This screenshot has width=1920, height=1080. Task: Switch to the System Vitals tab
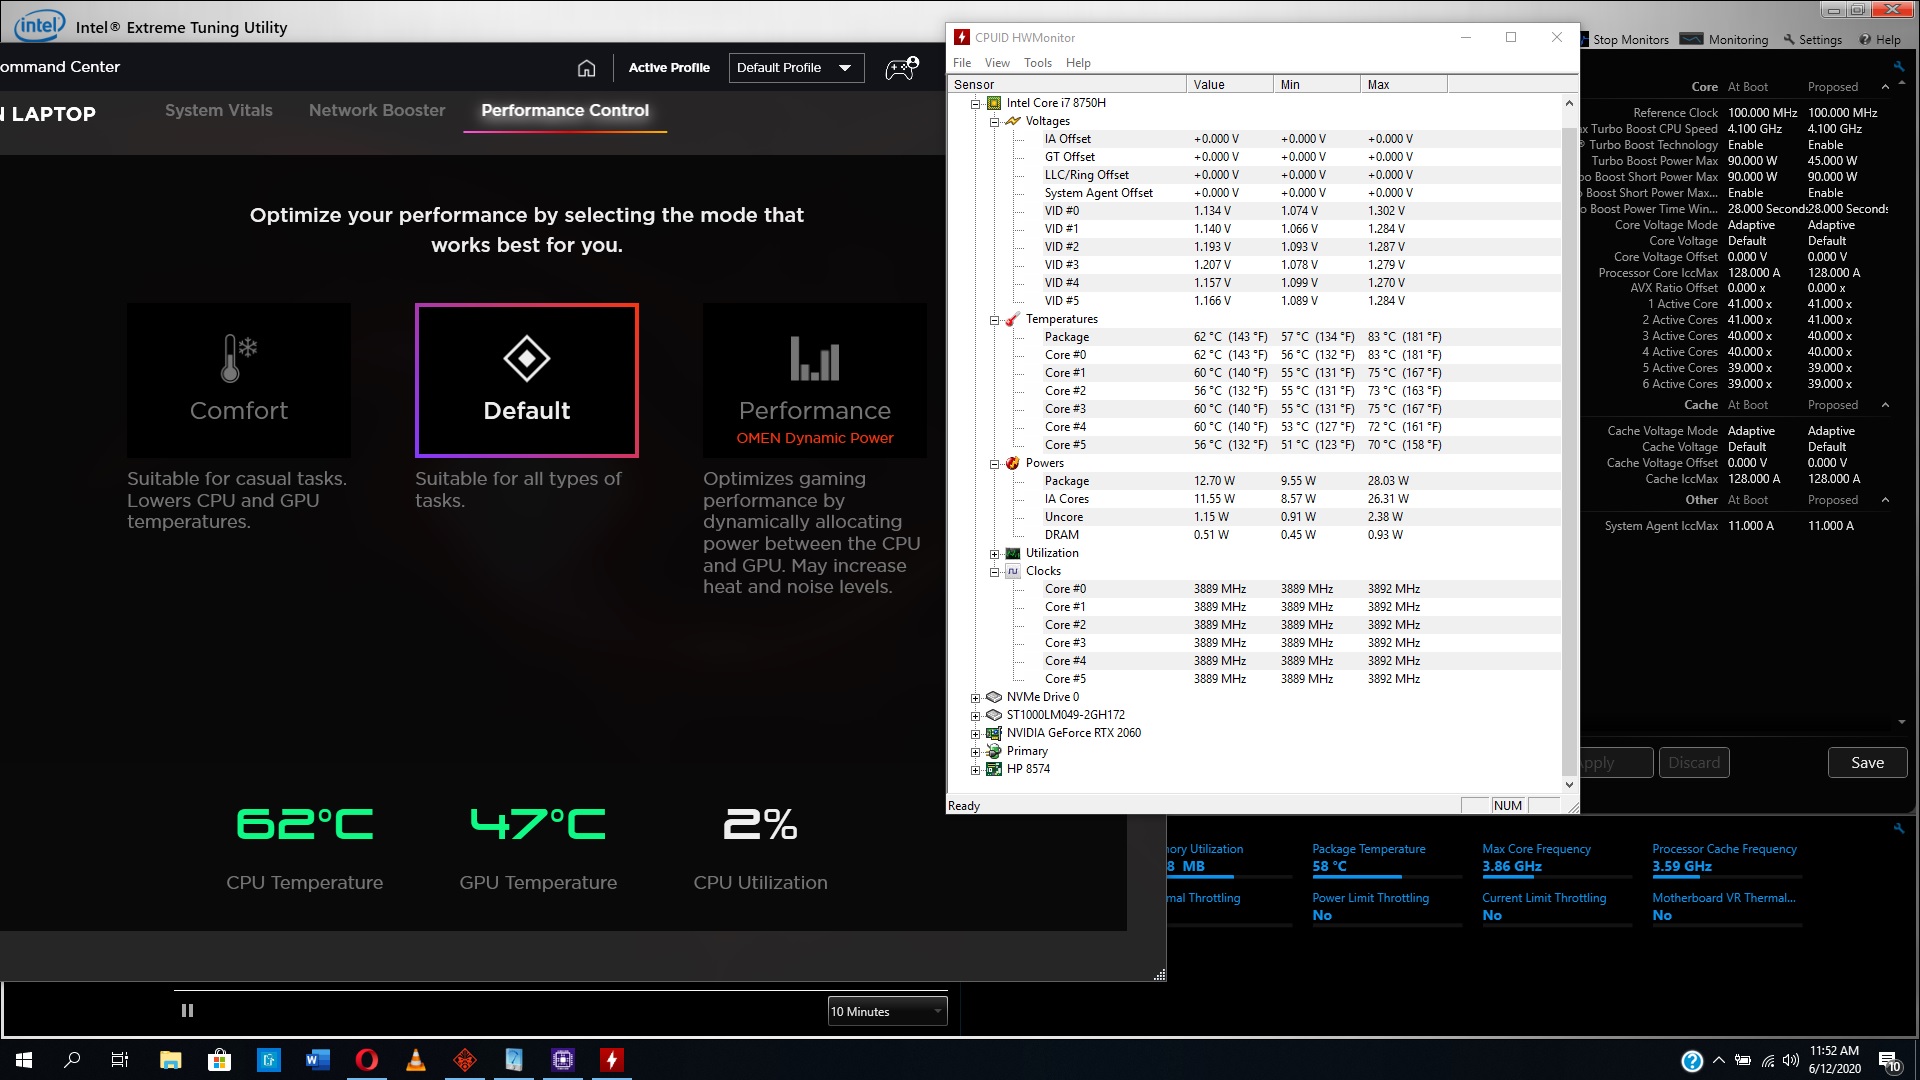tap(219, 110)
